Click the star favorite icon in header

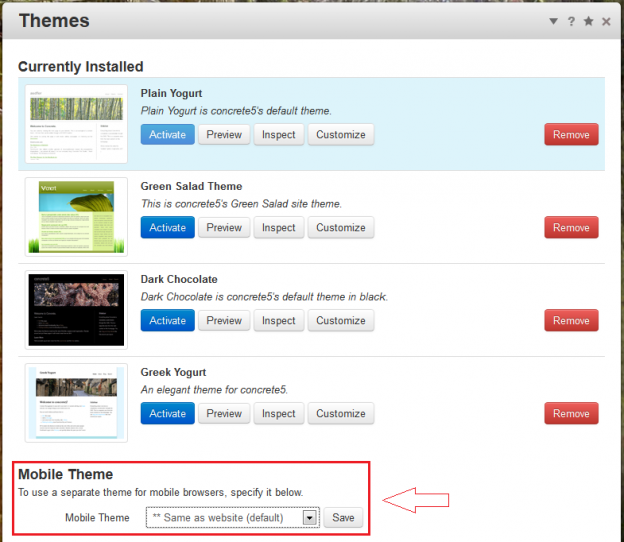589,21
